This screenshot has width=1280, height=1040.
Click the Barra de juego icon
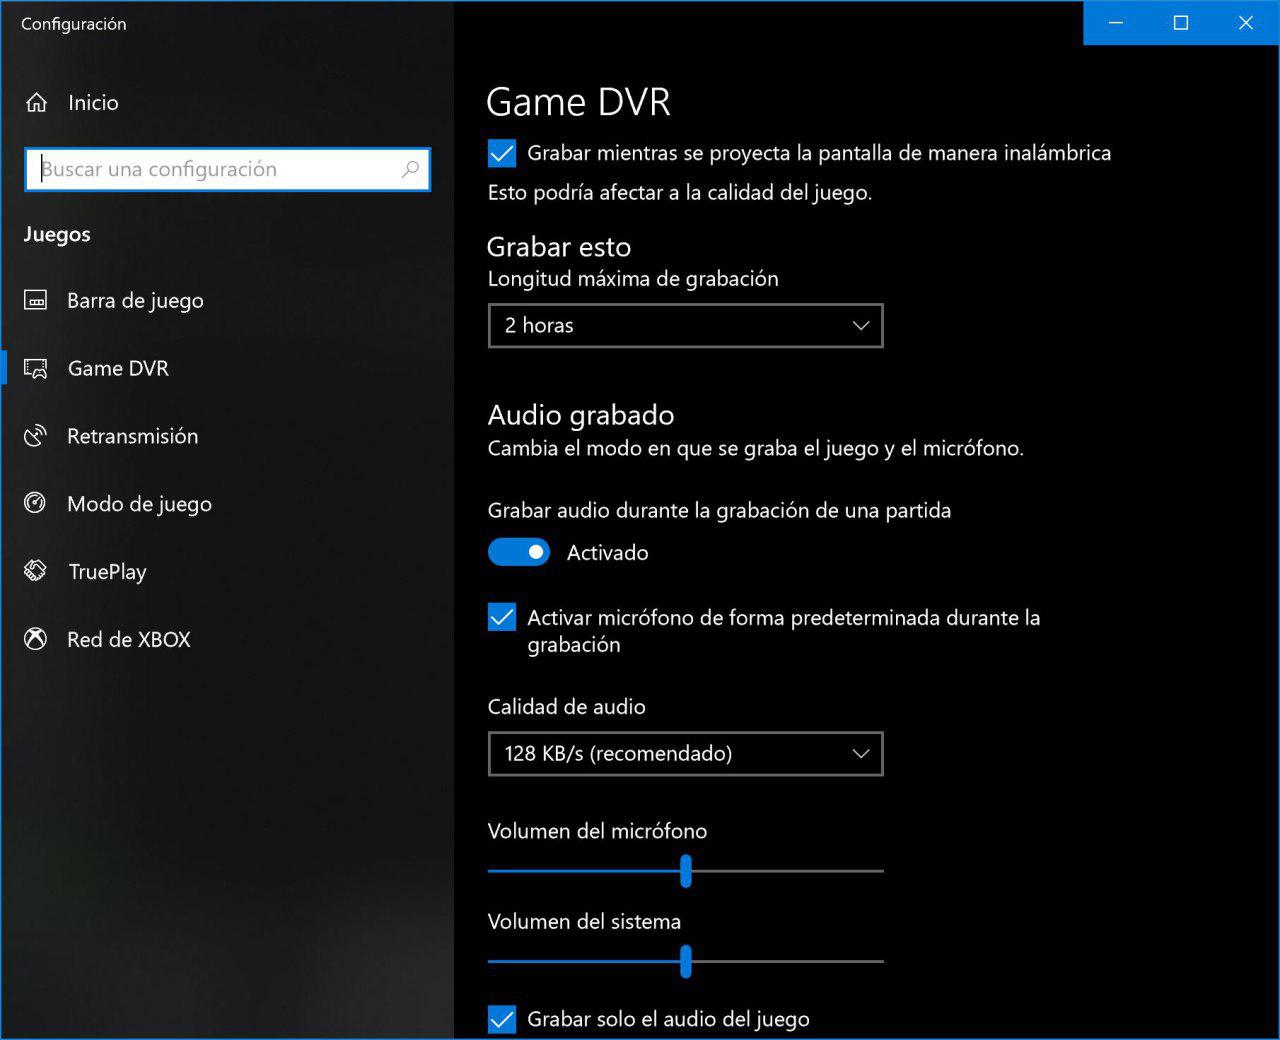coord(36,301)
